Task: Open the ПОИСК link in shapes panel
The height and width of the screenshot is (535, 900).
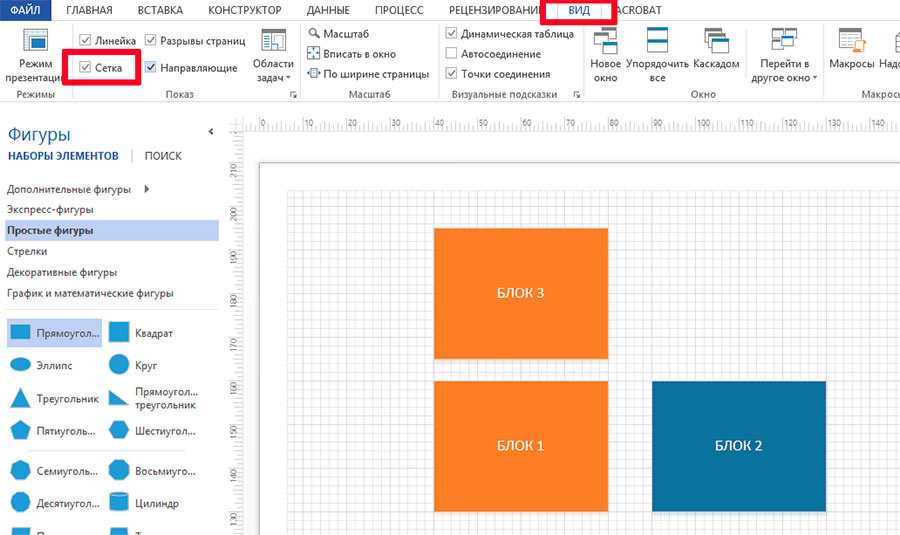Action: [x=163, y=156]
